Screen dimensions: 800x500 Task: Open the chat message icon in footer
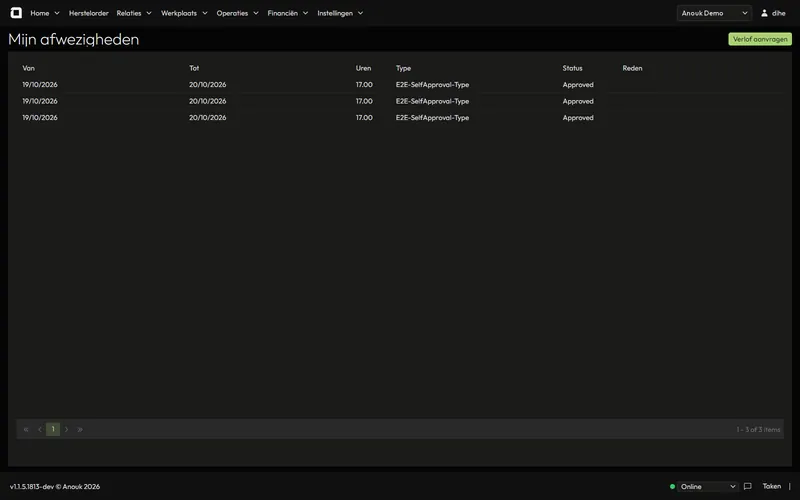pos(747,486)
